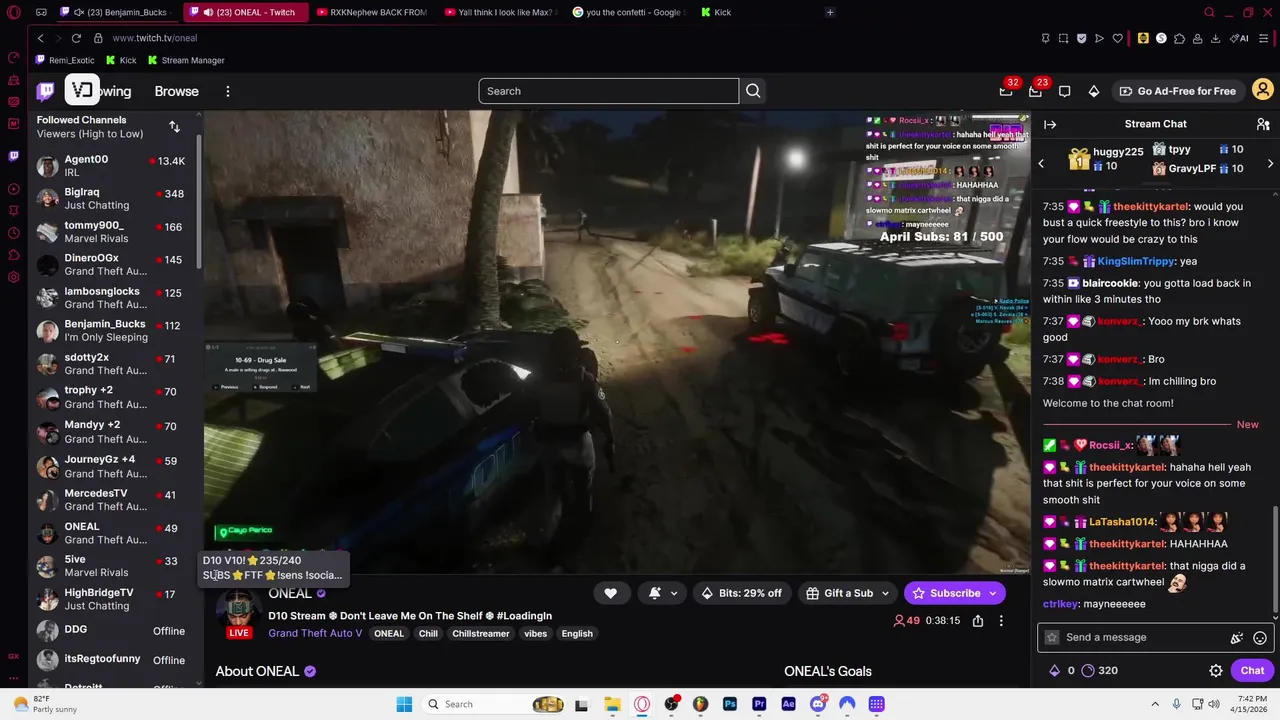Expand Subscribe options arrow
Screen dimensions: 1280x720
[x=993, y=593]
